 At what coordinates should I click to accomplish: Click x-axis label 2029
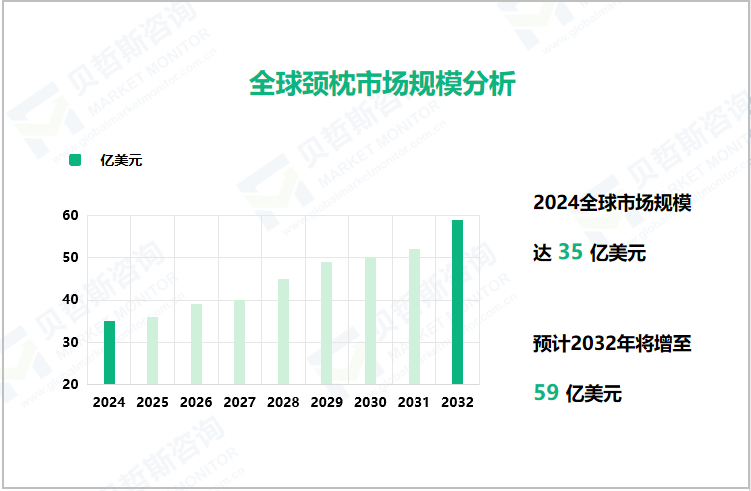[327, 402]
